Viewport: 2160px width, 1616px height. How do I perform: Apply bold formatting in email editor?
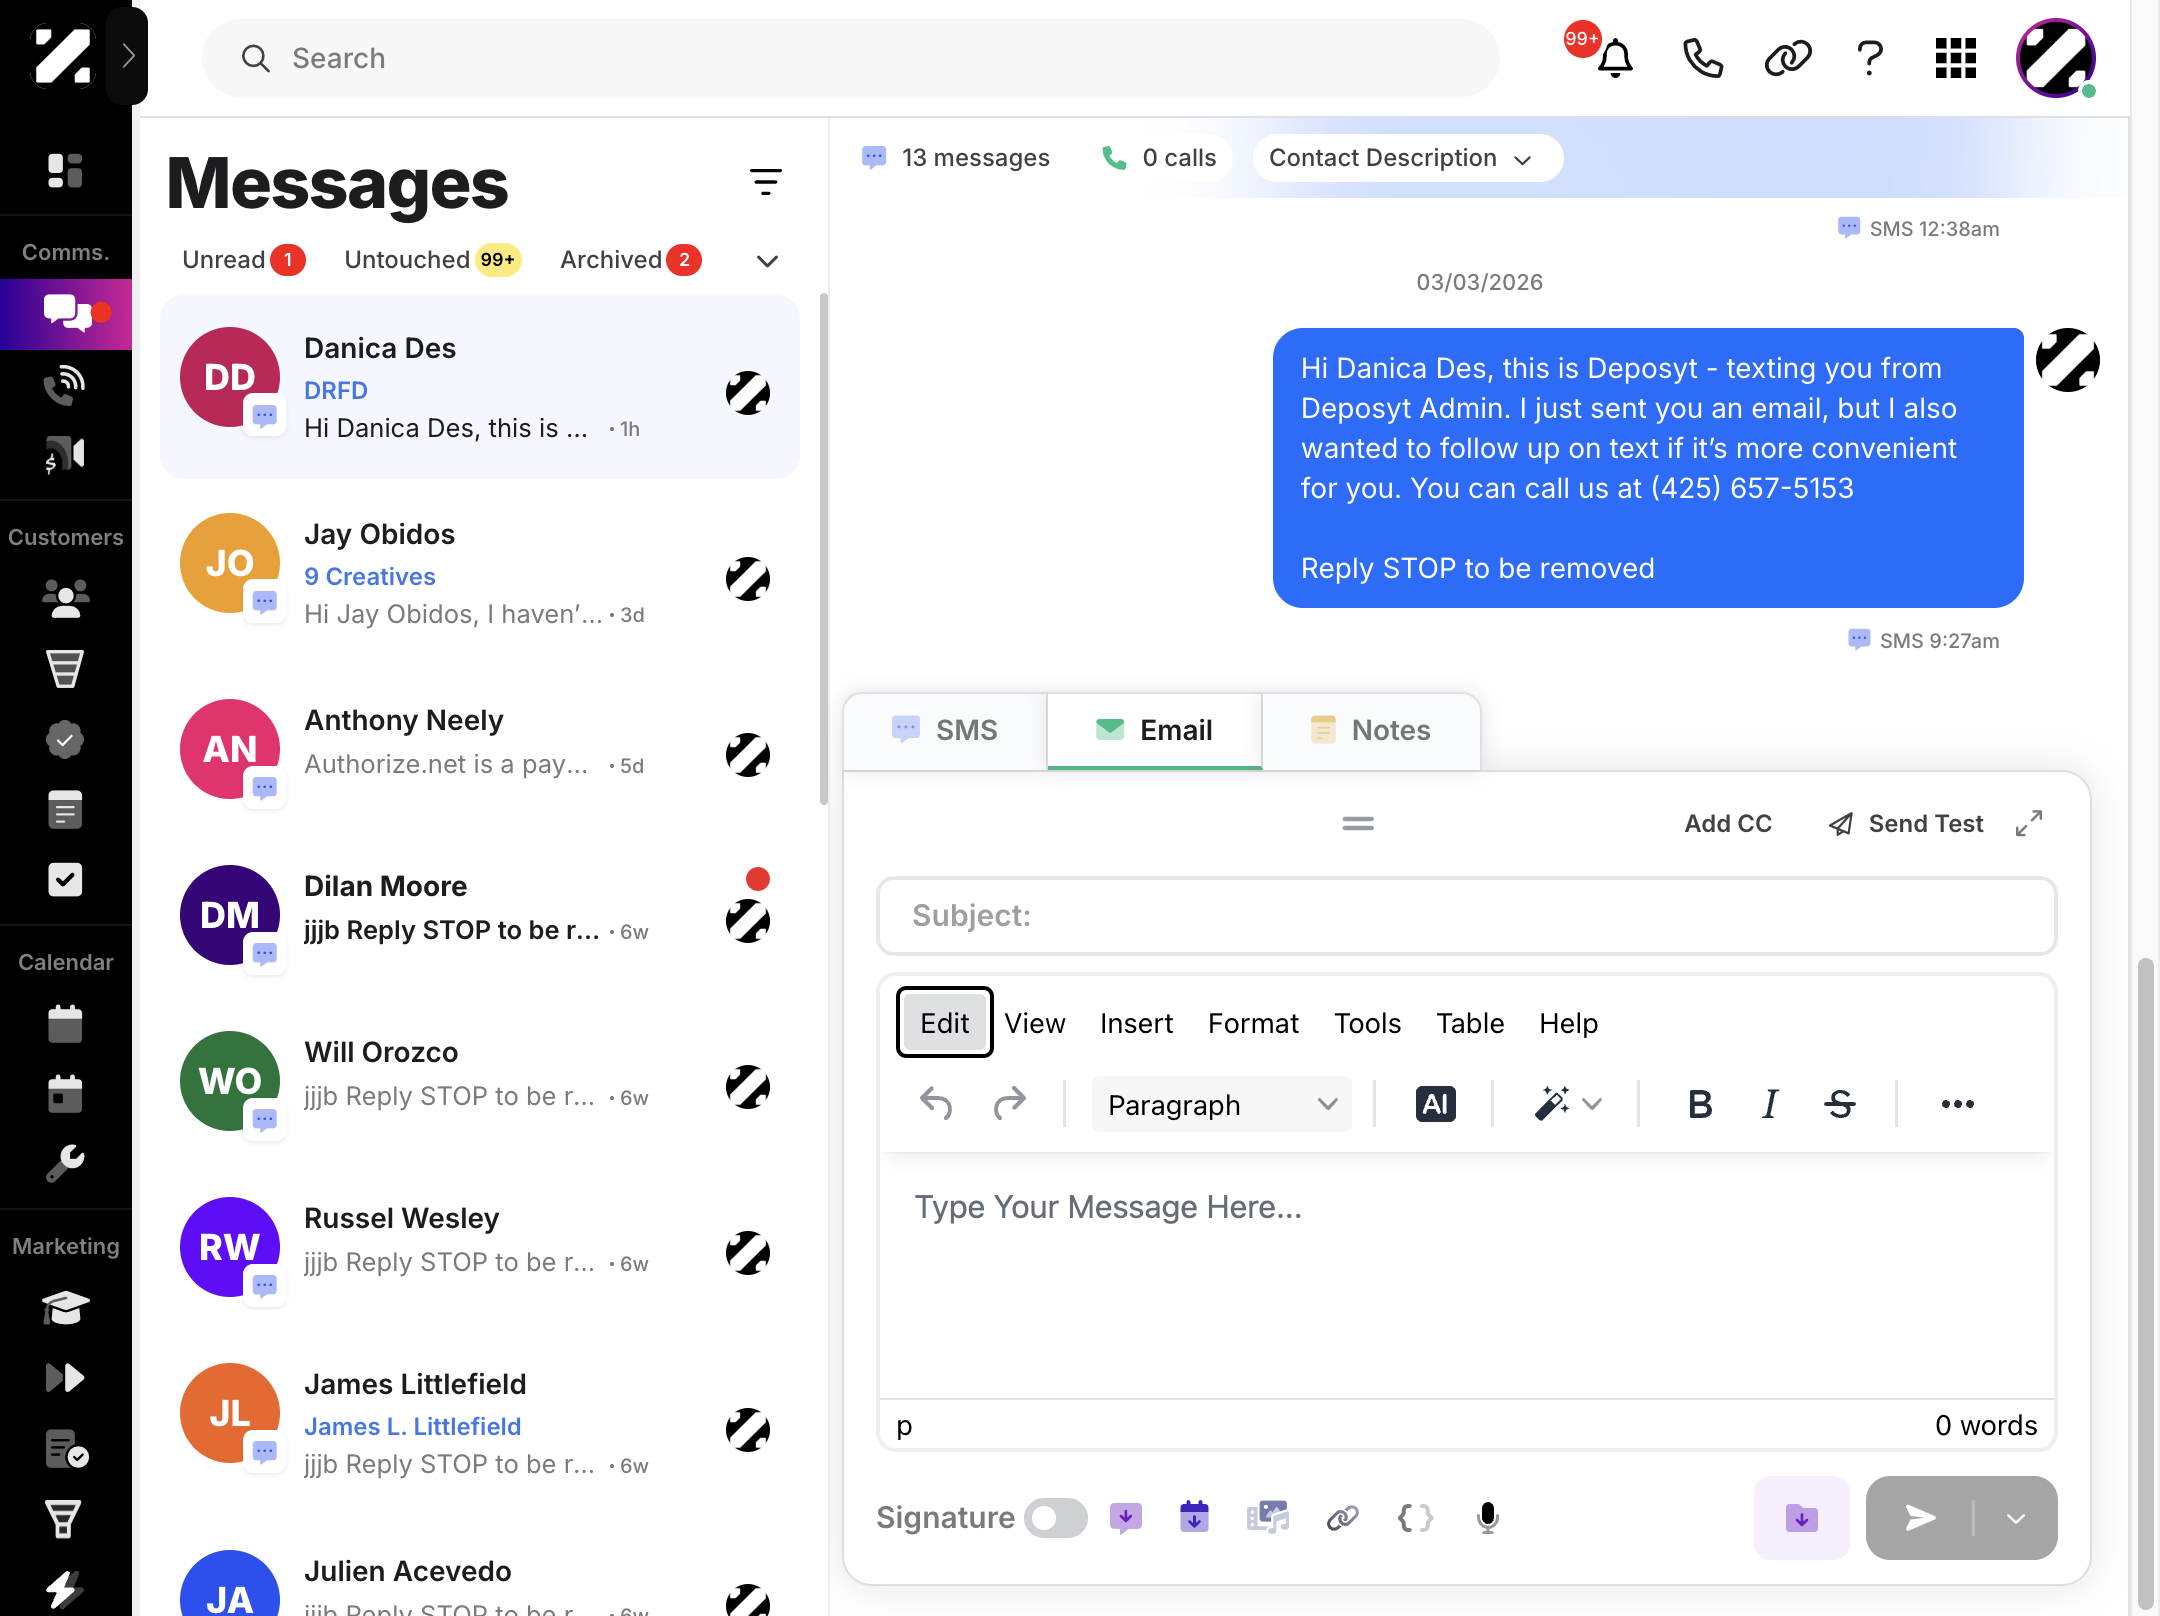click(1700, 1104)
